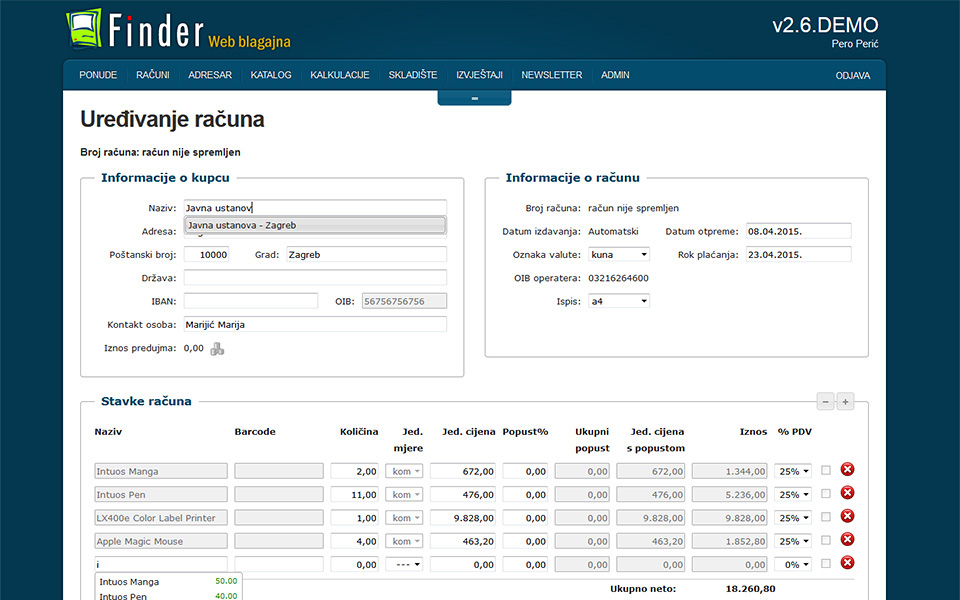Click the ODJAVA logout link
This screenshot has width=960, height=600.
tap(852, 76)
